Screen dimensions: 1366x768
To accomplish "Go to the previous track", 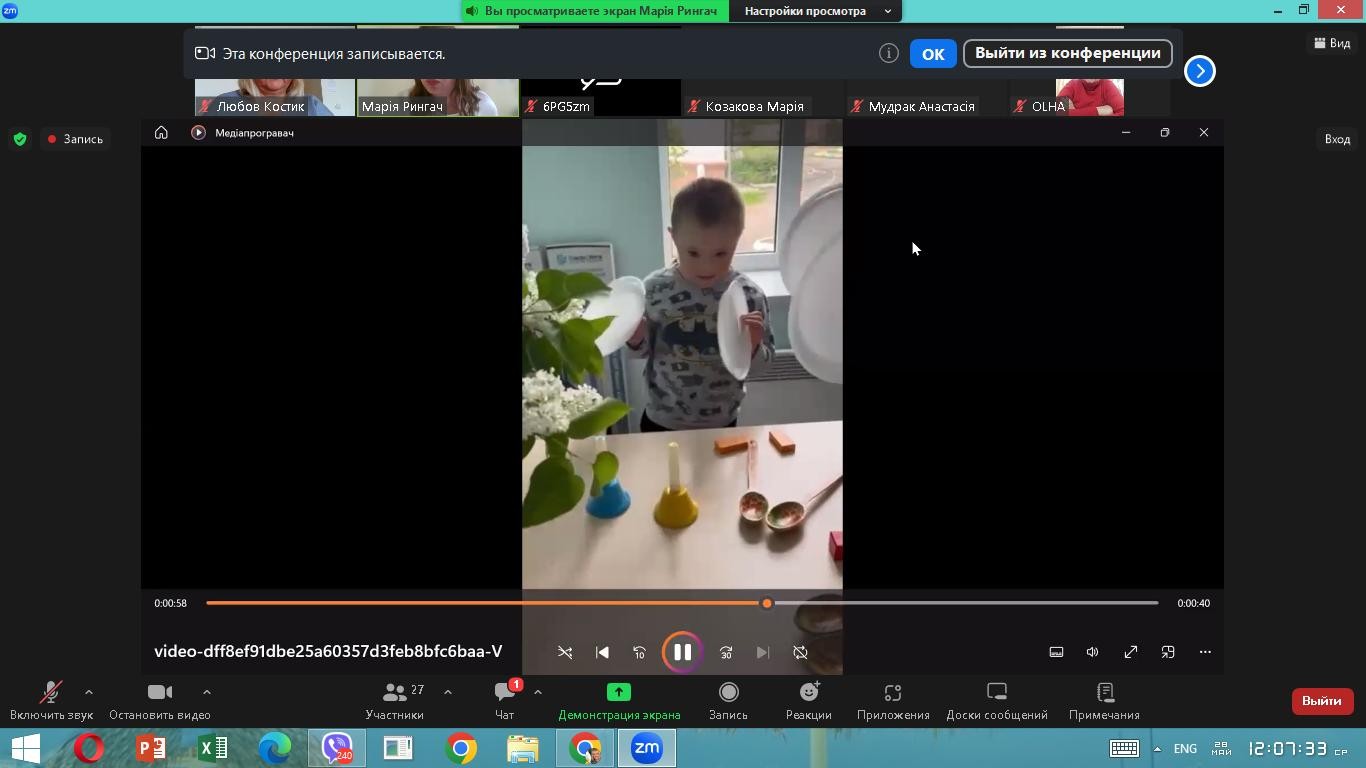I will [602, 652].
